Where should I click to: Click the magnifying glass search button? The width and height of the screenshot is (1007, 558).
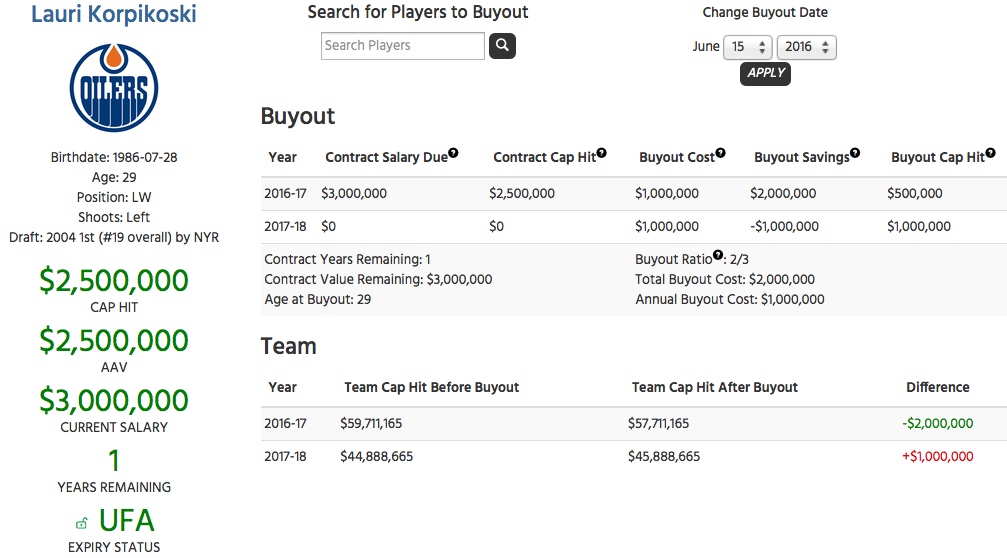(502, 46)
